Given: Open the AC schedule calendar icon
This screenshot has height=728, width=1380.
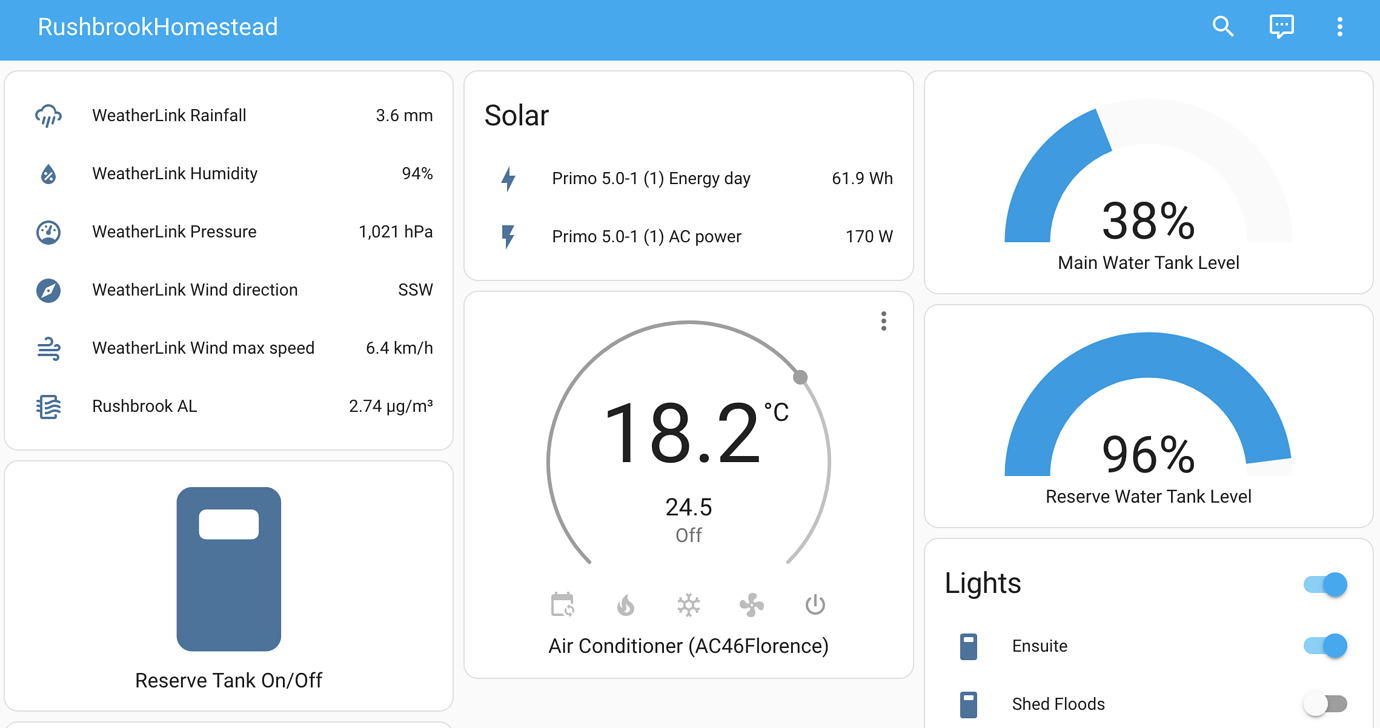Looking at the screenshot, I should click(x=562, y=604).
